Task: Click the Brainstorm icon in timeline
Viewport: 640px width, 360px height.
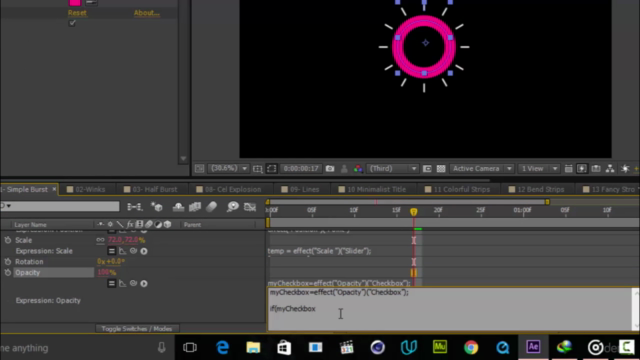Action: click(233, 207)
